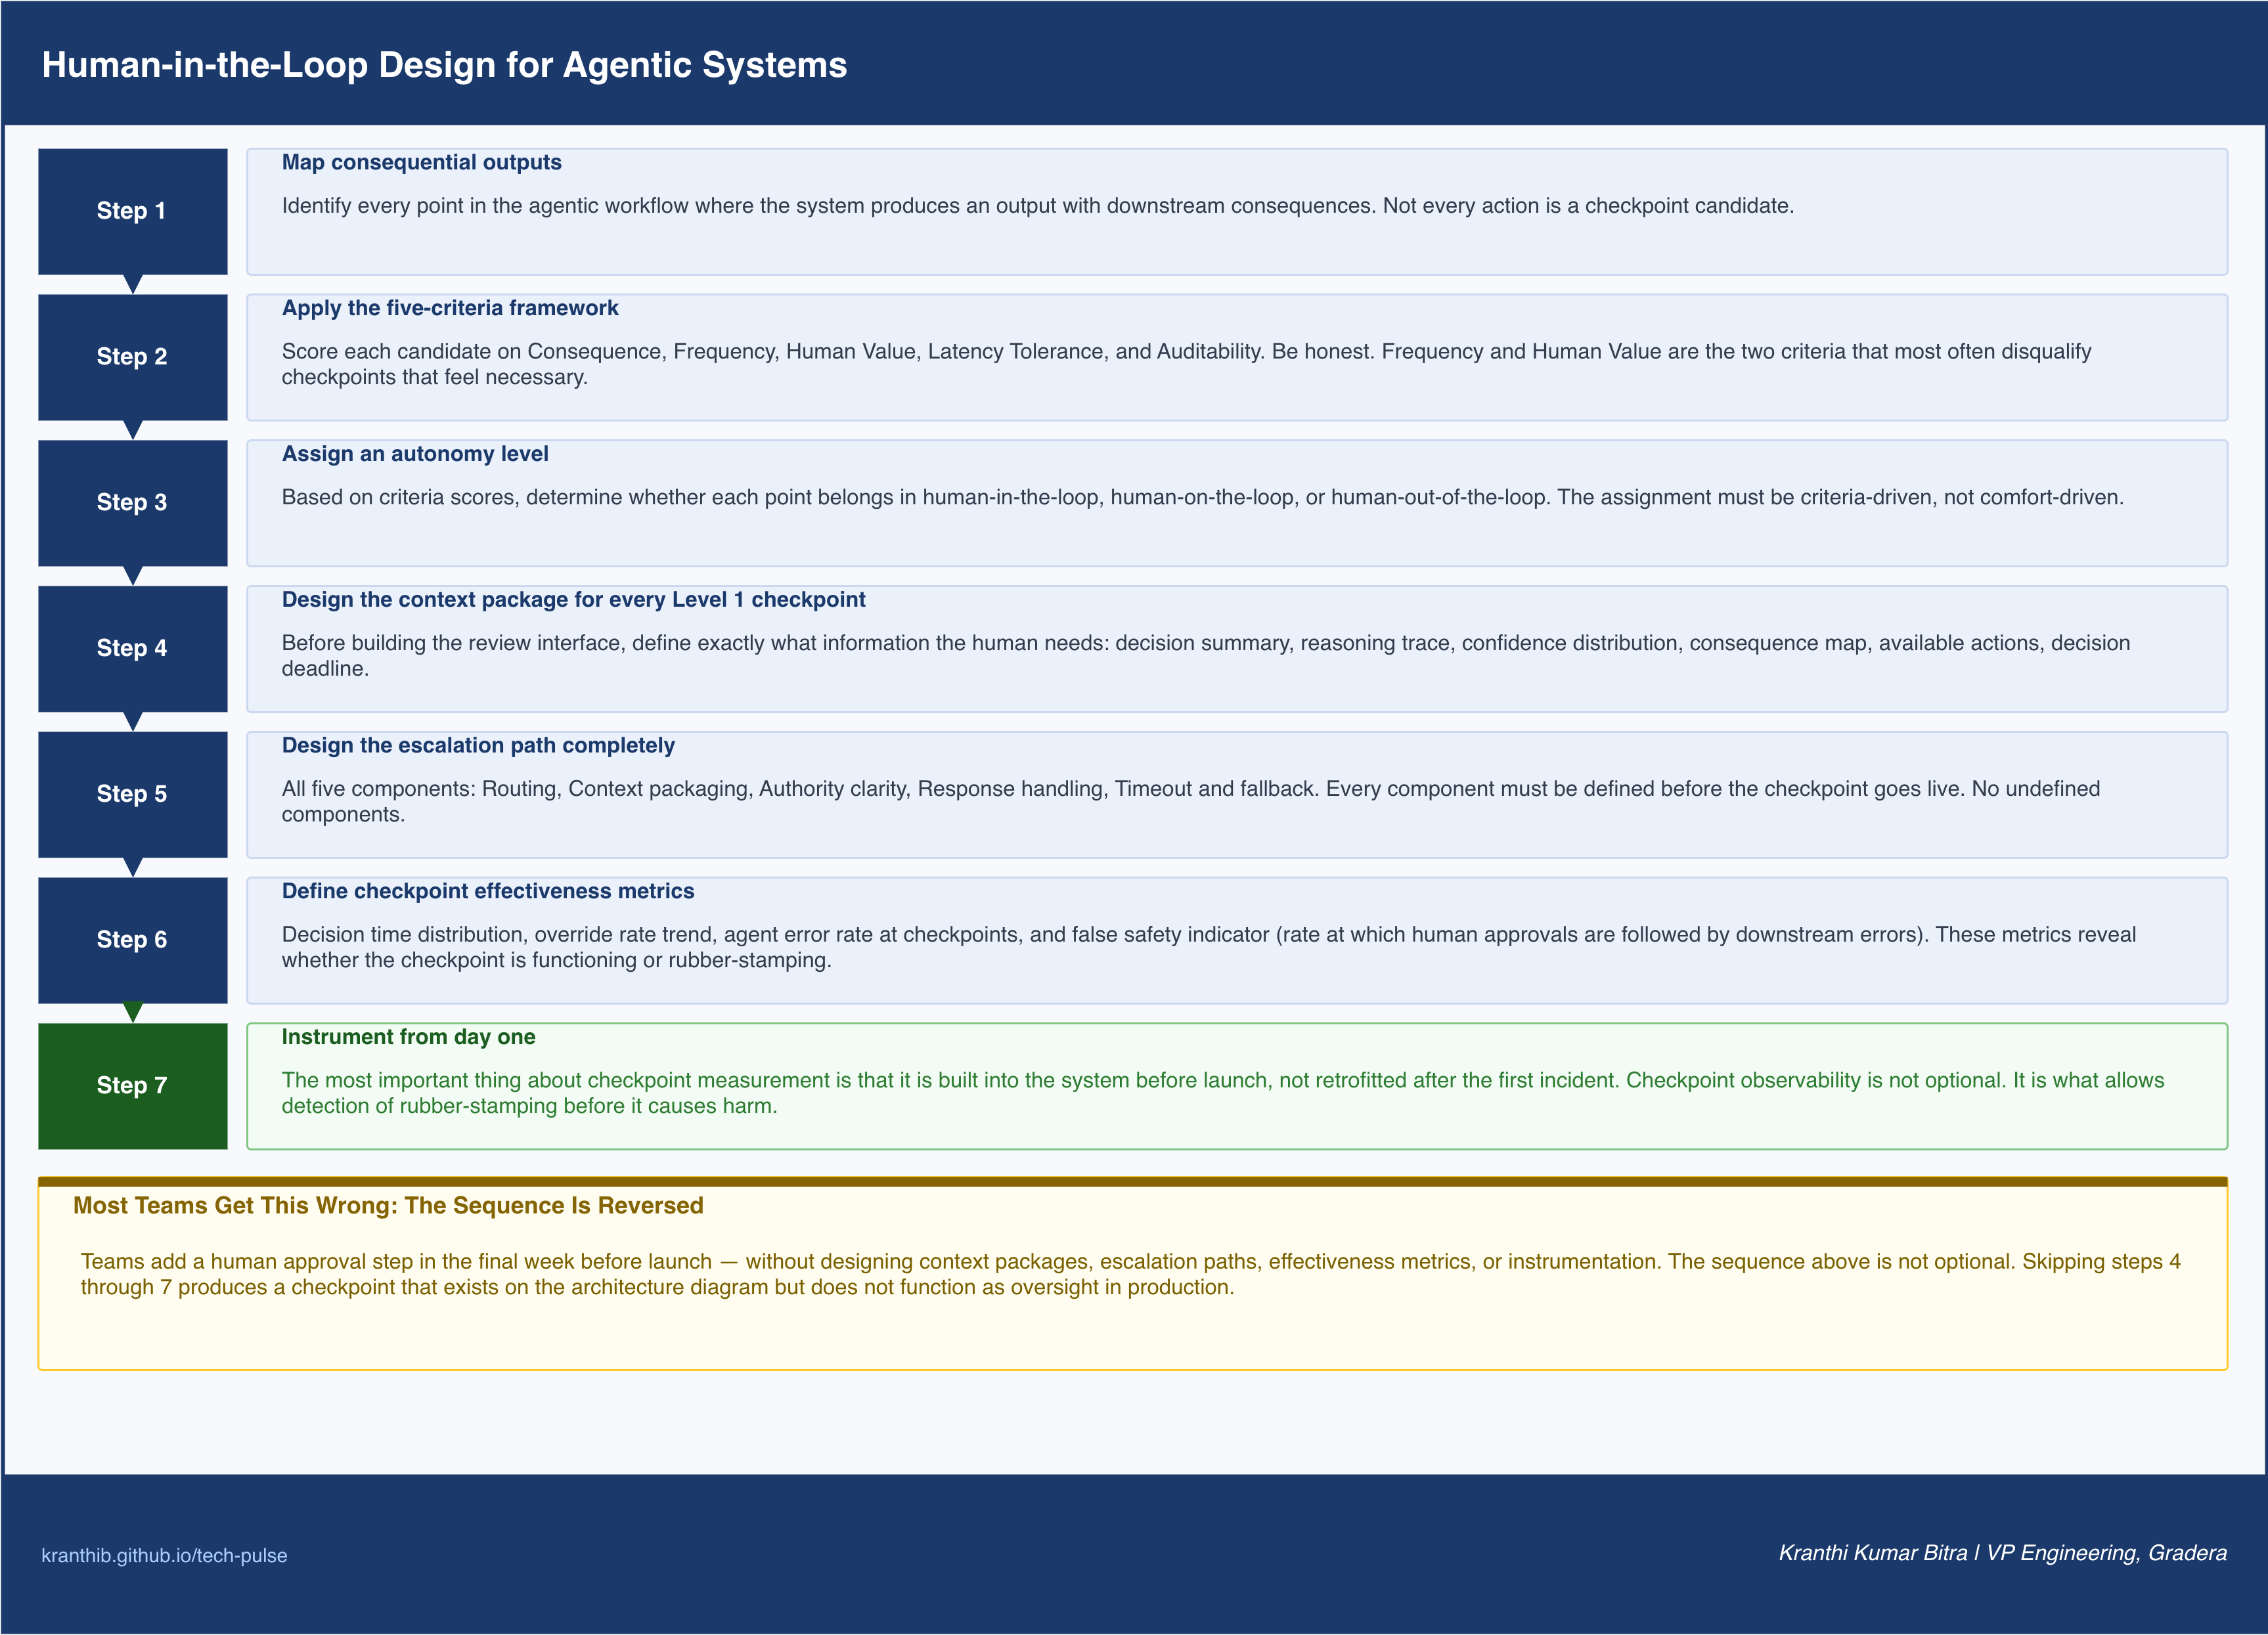Click 'Define checkpoint effectiveness metrics' heading
Viewport: 2268px width, 1635px height.
488,891
